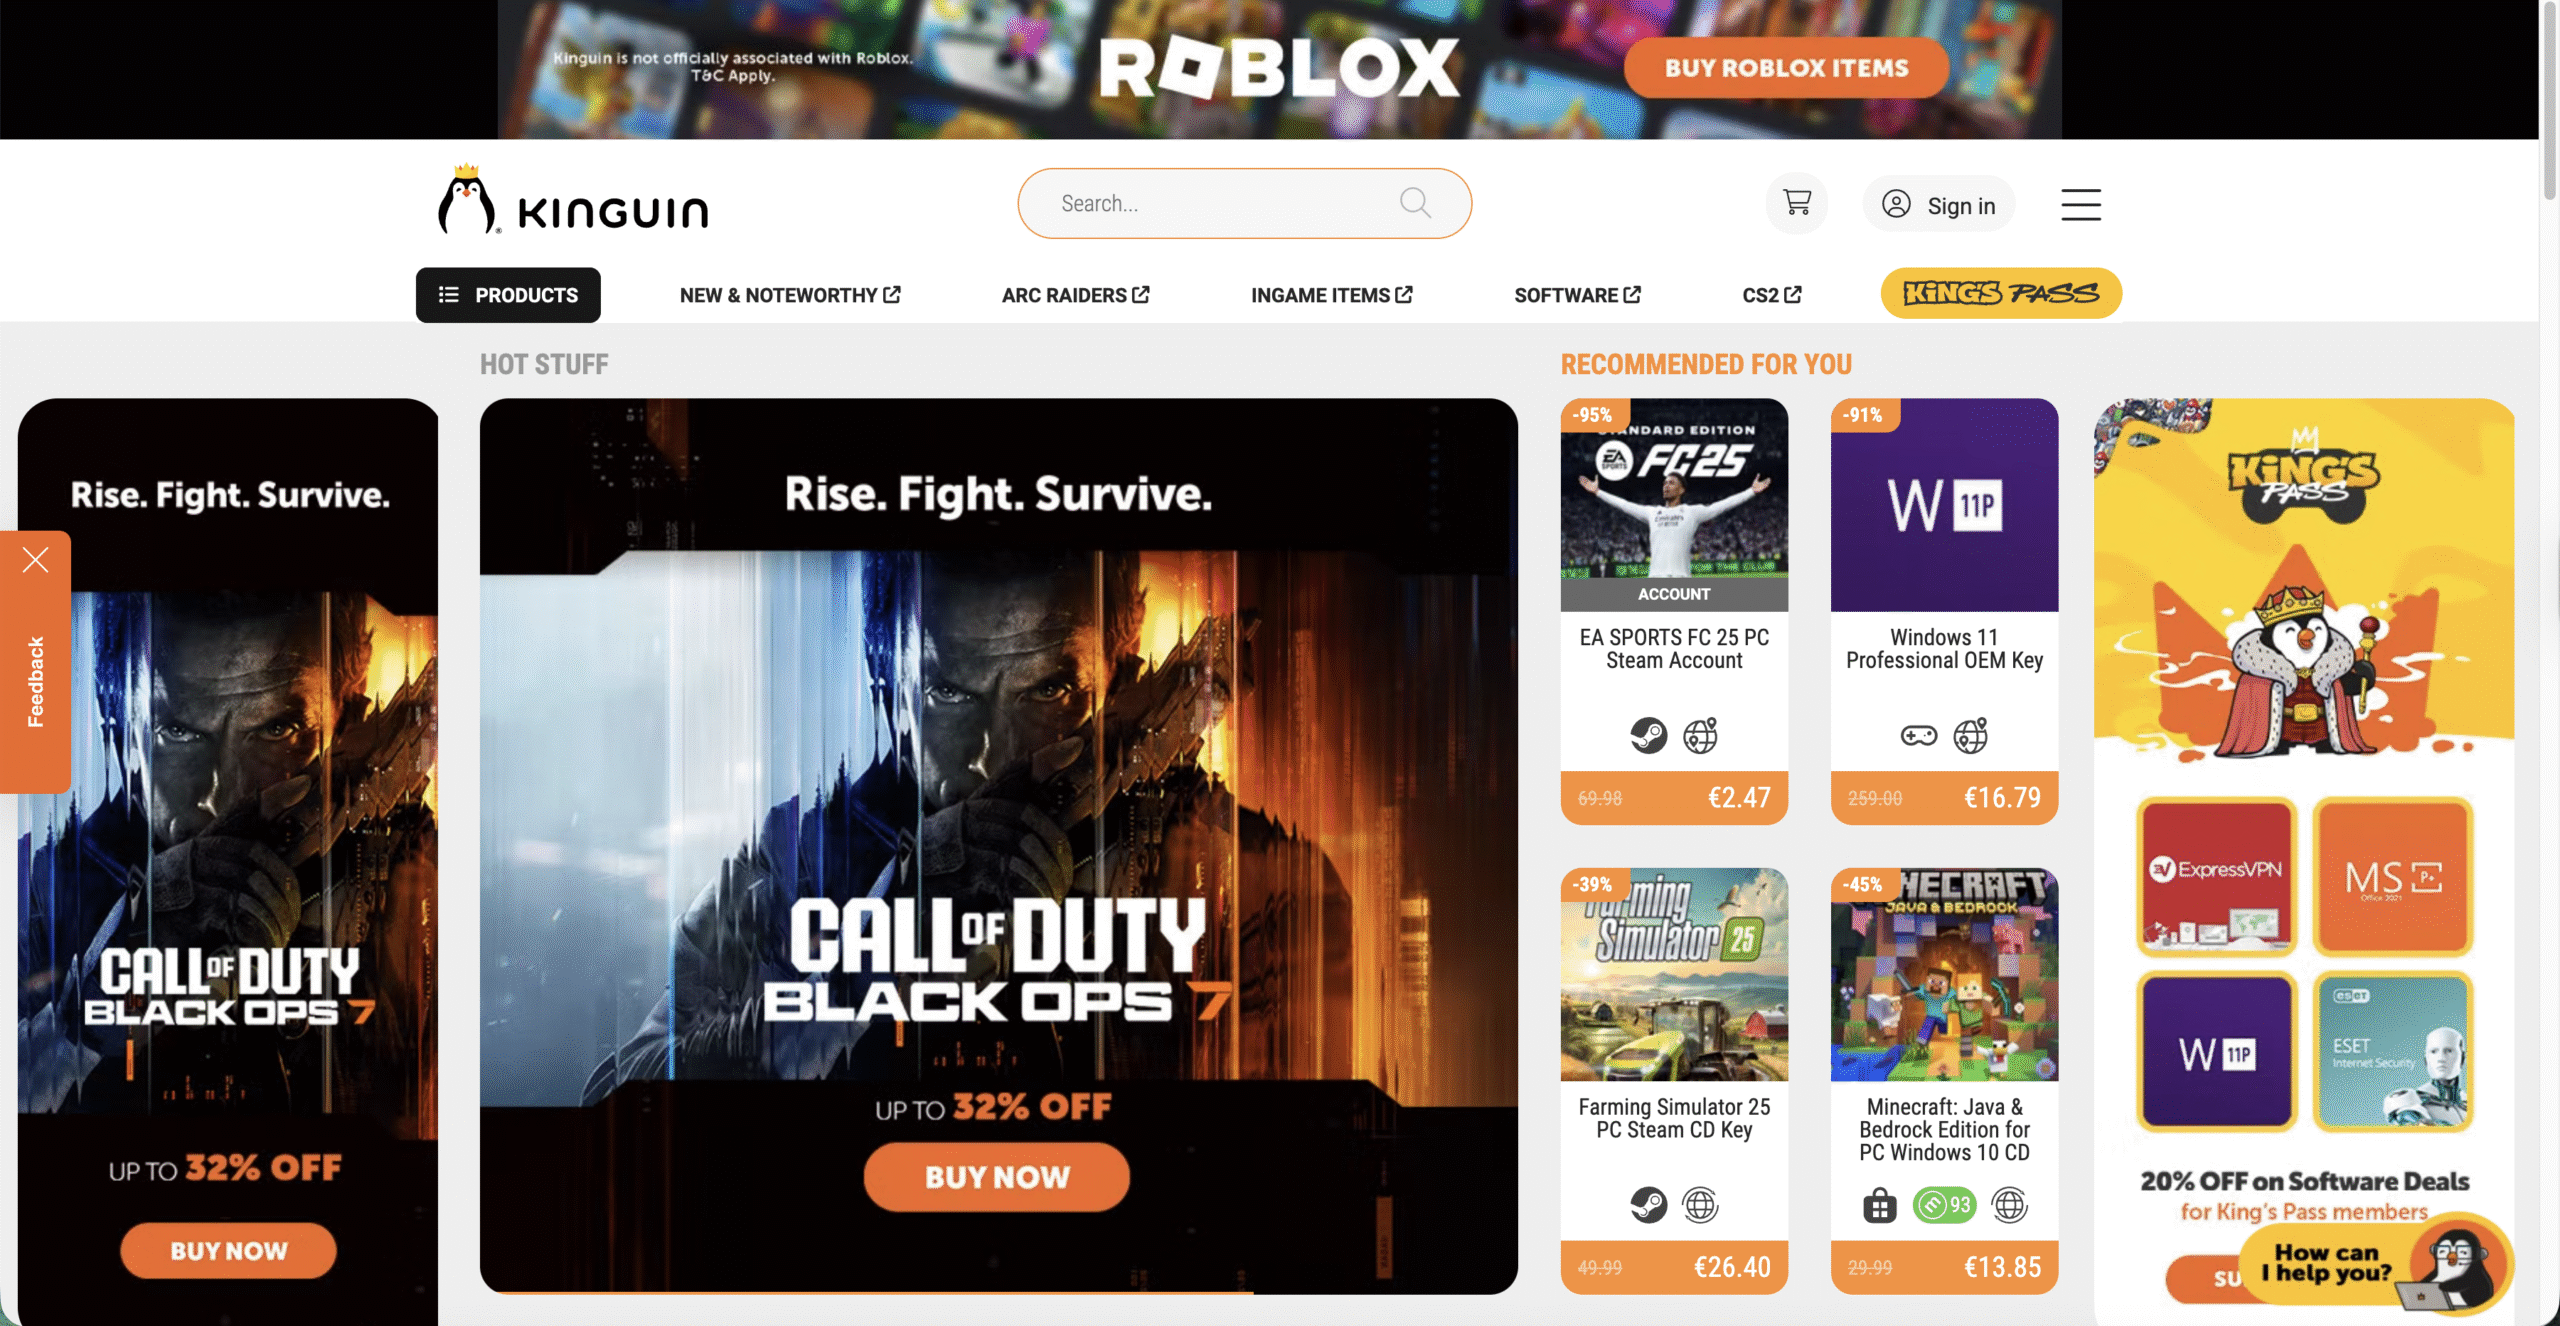The height and width of the screenshot is (1326, 2560).
Task: Open the INGAME ITEMS menu item
Action: [1331, 295]
